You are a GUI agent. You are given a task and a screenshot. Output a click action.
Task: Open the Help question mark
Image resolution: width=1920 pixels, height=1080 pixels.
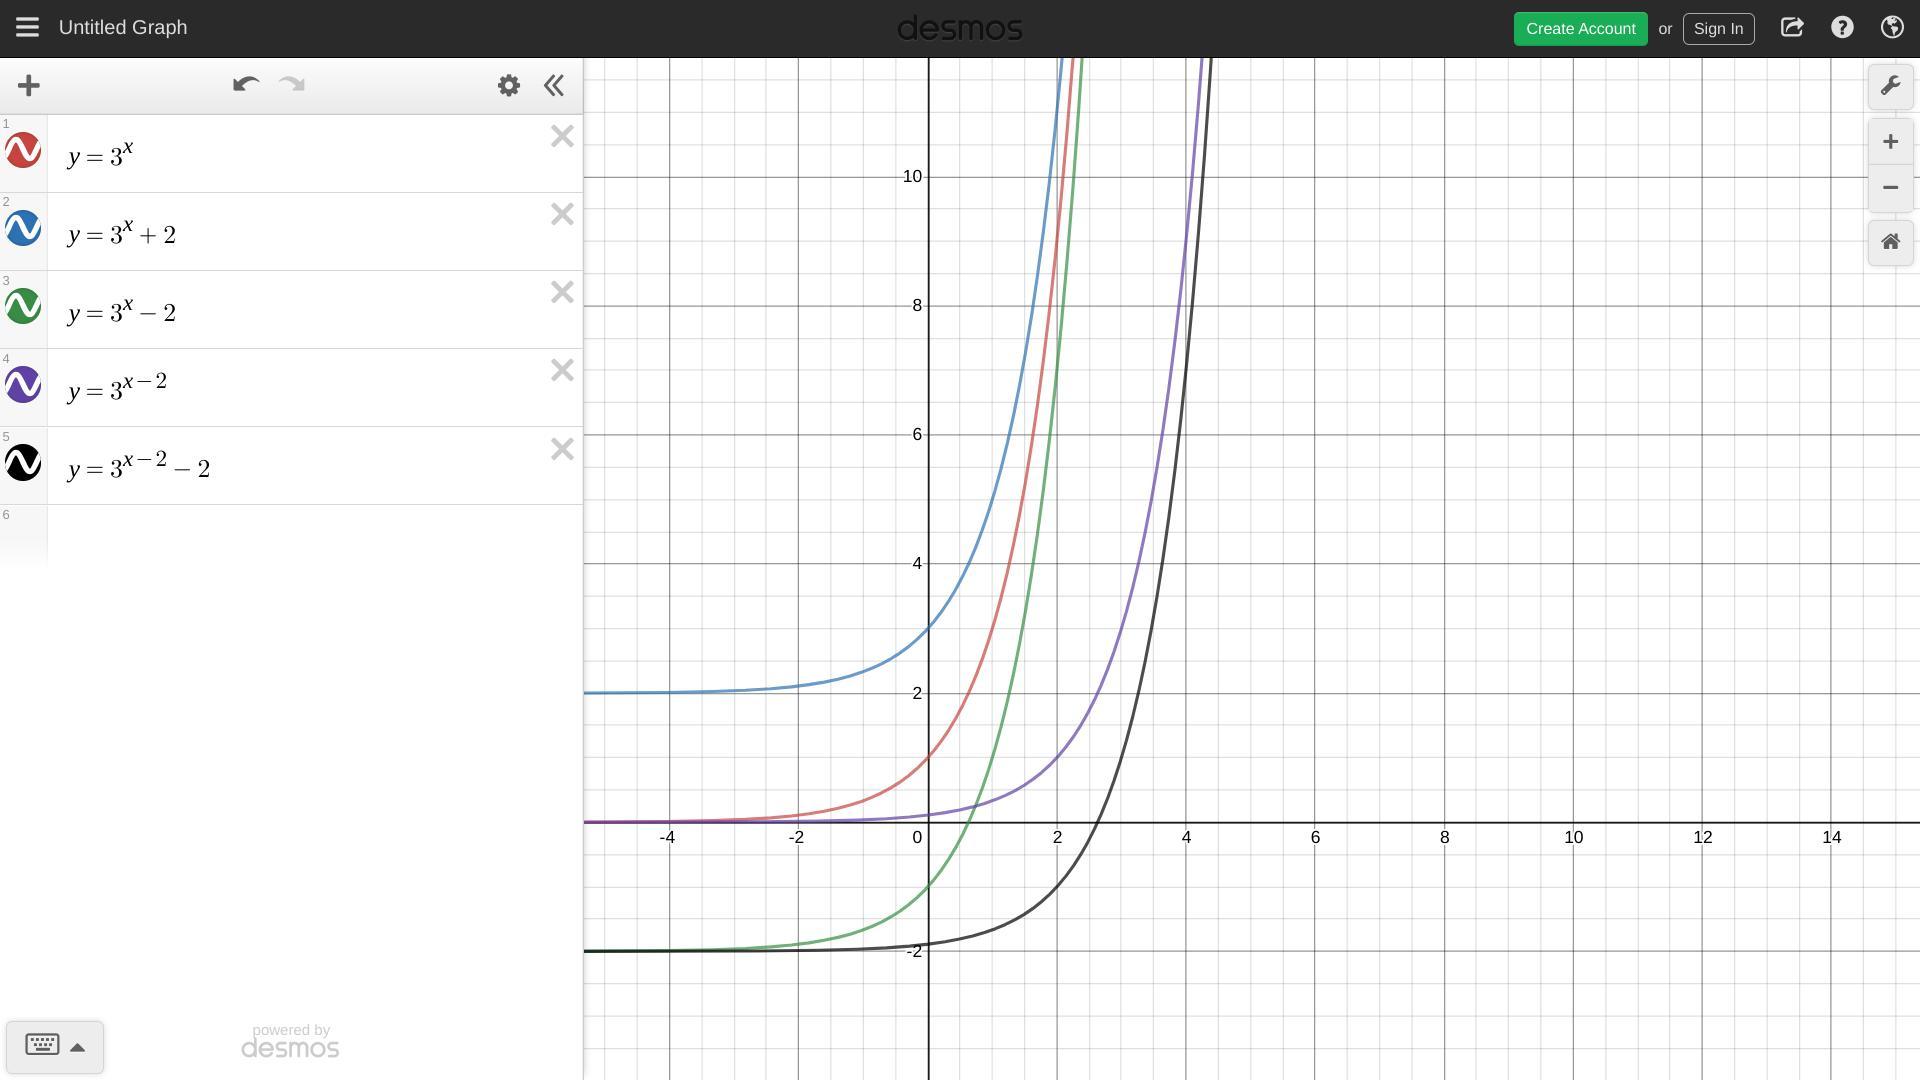point(1842,28)
